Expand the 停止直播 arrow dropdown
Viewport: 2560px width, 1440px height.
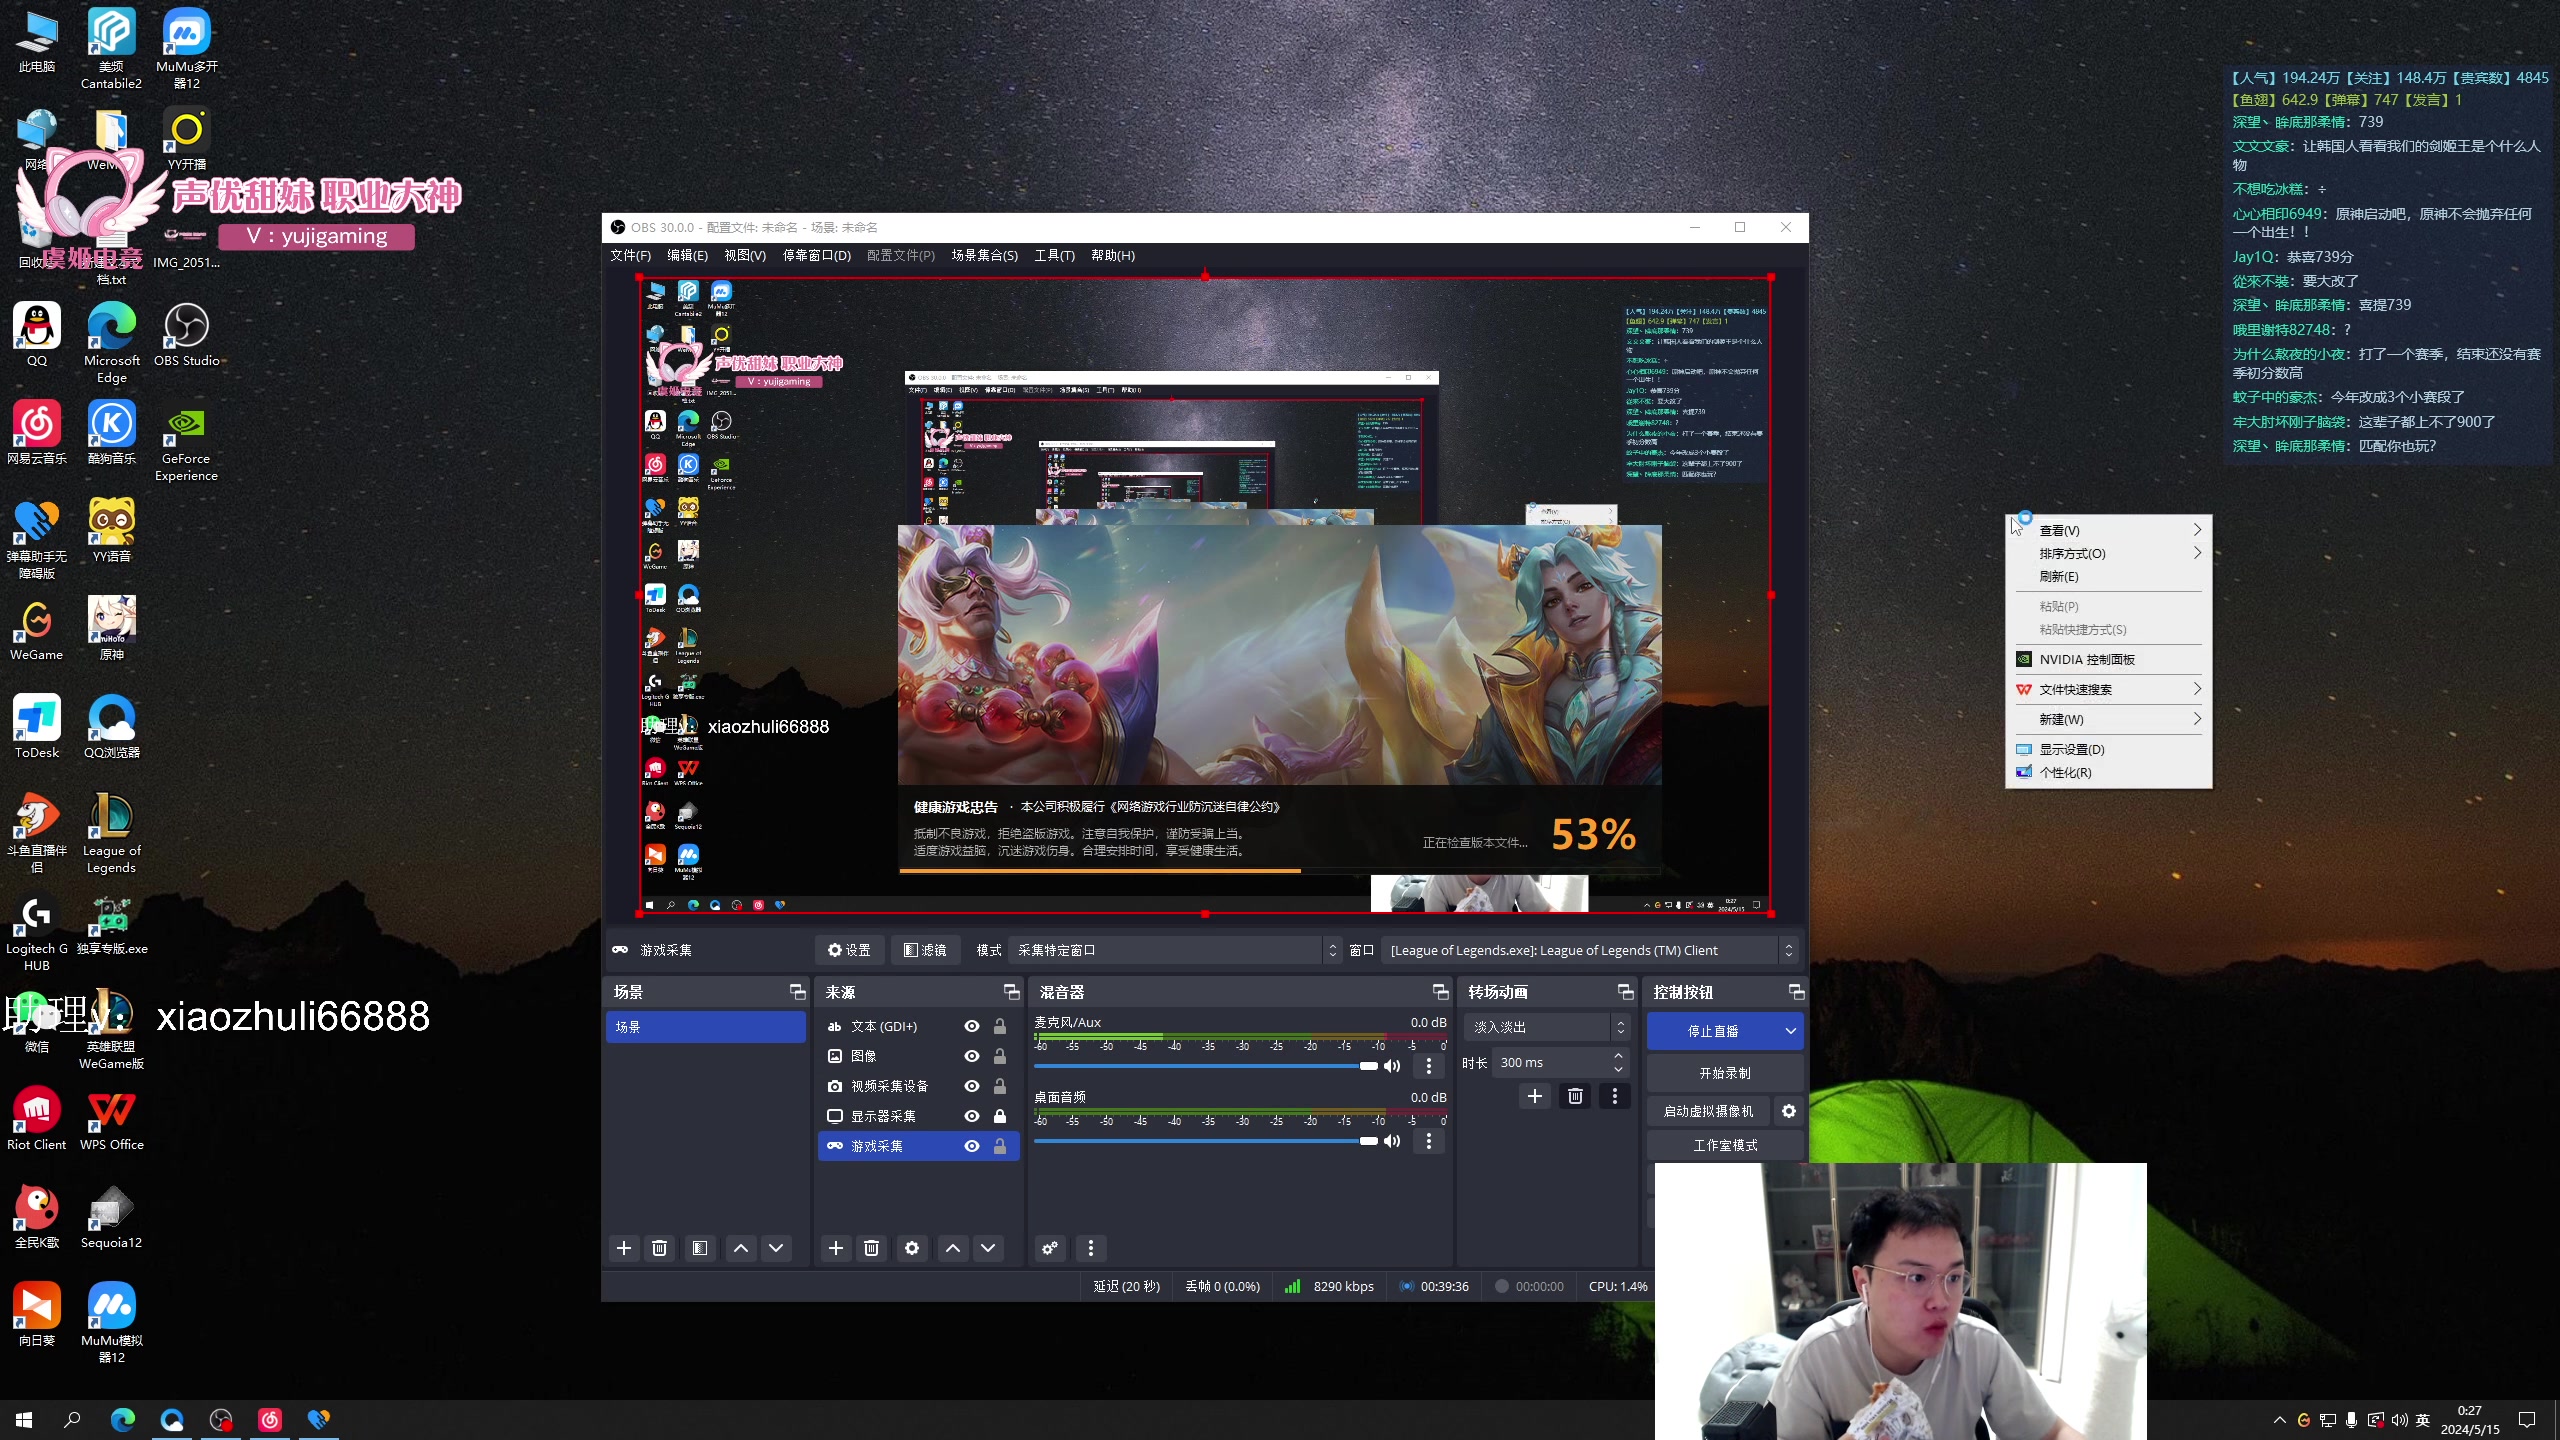(1790, 1031)
